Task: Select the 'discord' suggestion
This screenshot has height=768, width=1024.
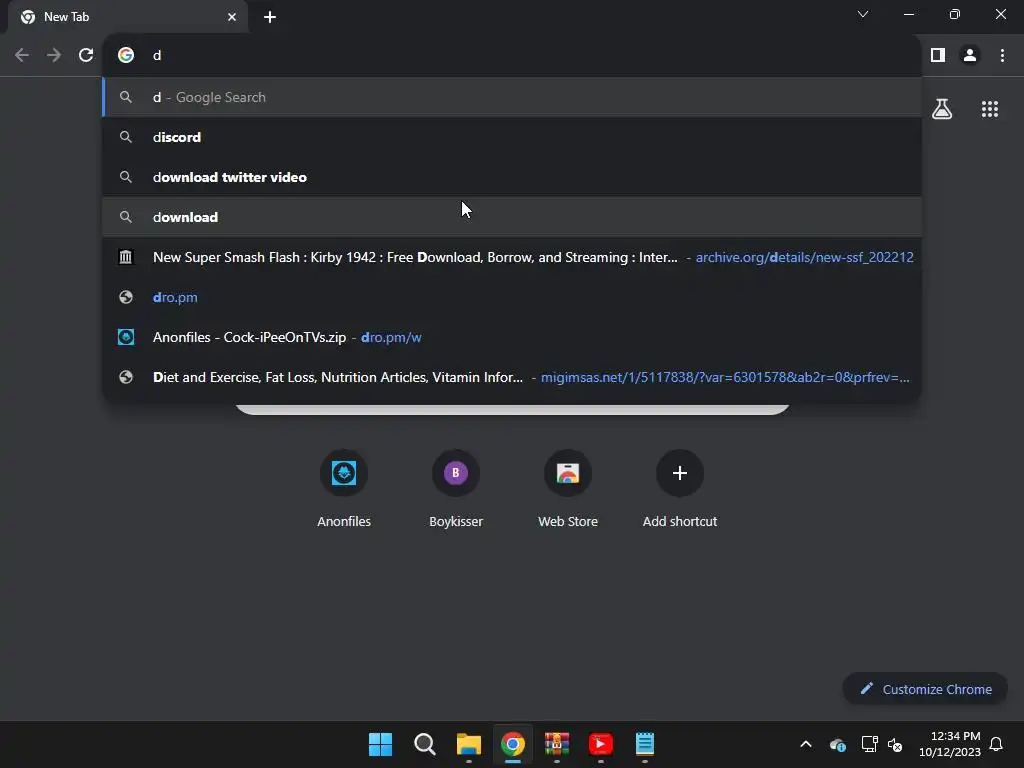Action: pyautogui.click(x=512, y=137)
